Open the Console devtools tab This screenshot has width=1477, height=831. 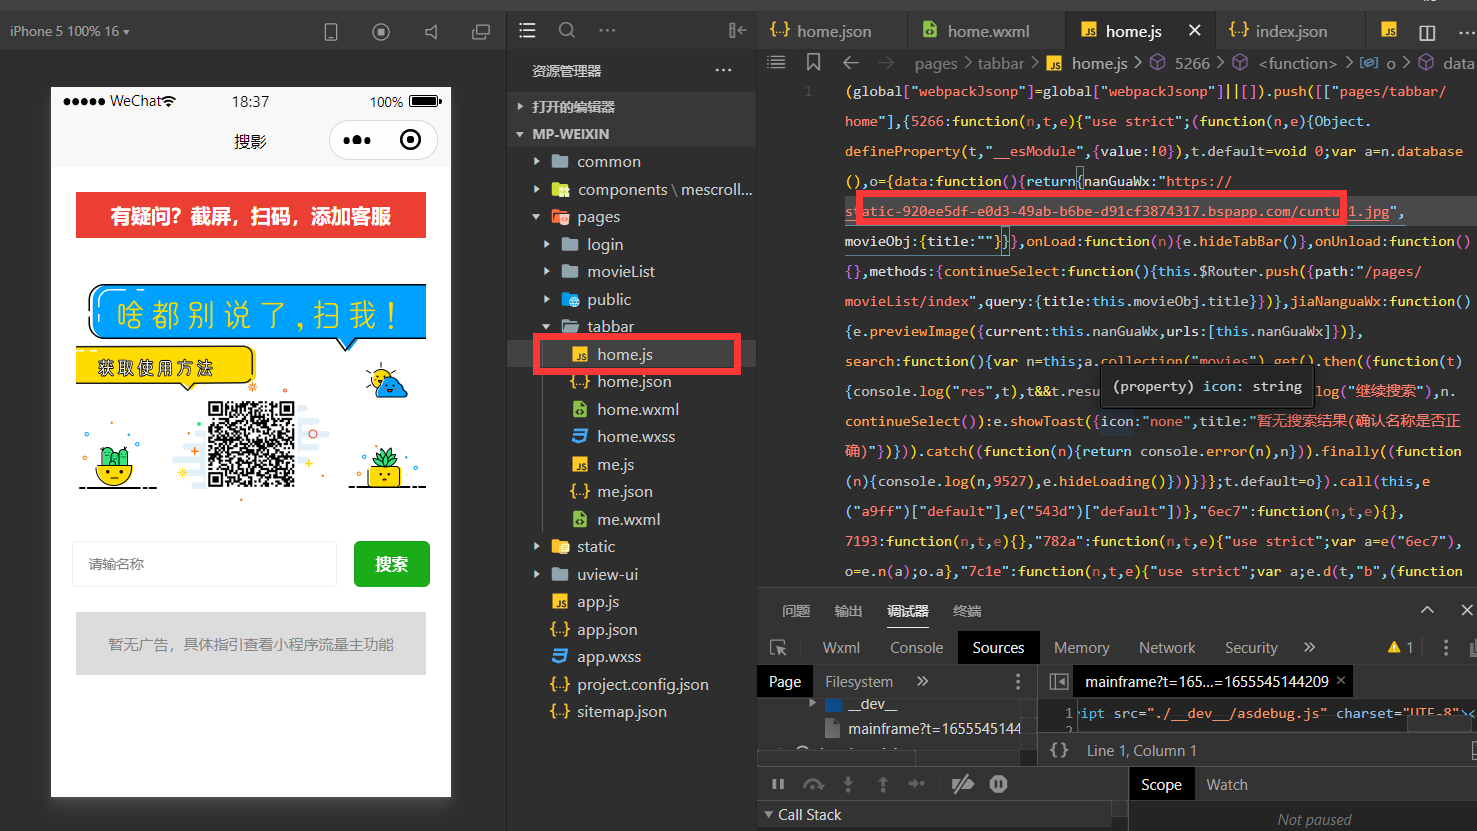pyautogui.click(x=916, y=648)
